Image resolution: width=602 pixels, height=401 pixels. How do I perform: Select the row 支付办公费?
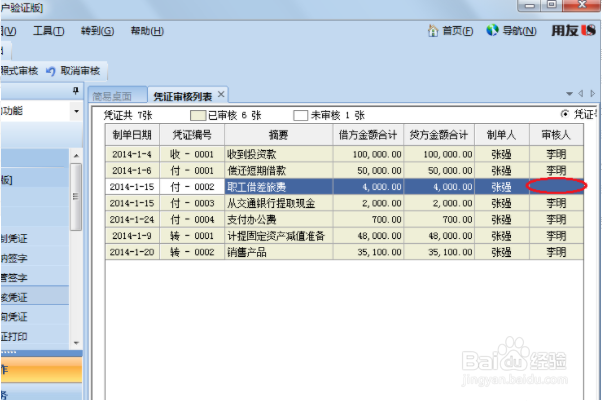click(x=344, y=219)
